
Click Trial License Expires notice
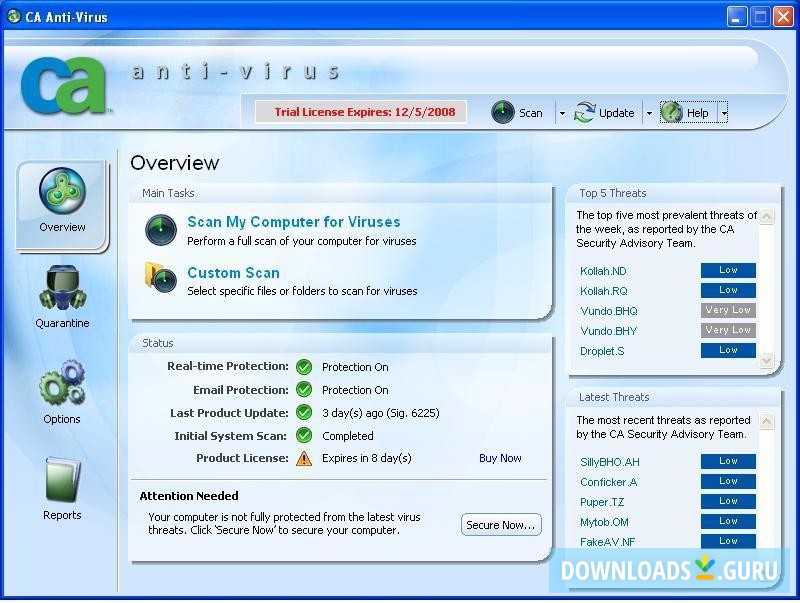click(x=361, y=112)
